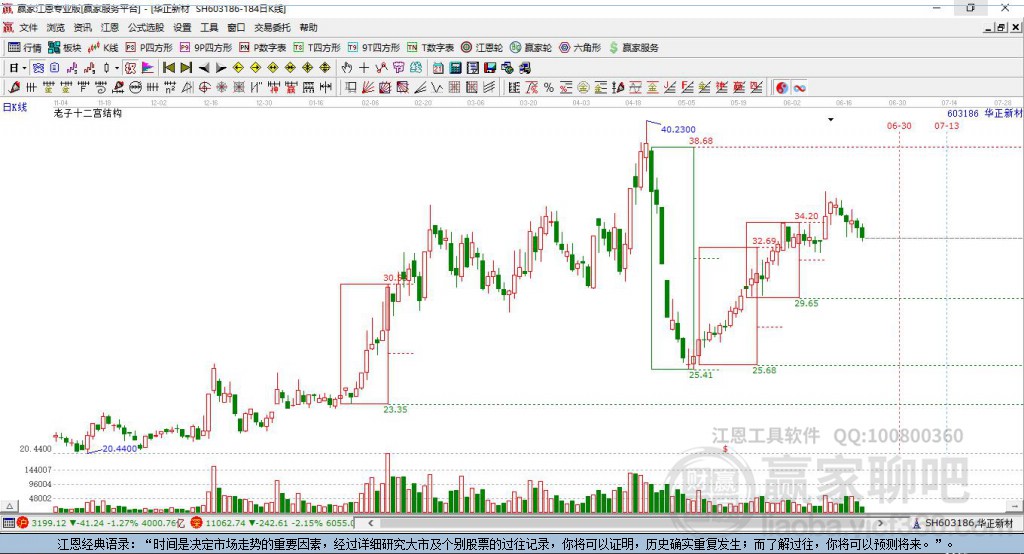Open the T数字表 tool
This screenshot has height=554, width=1024.
tap(430, 48)
